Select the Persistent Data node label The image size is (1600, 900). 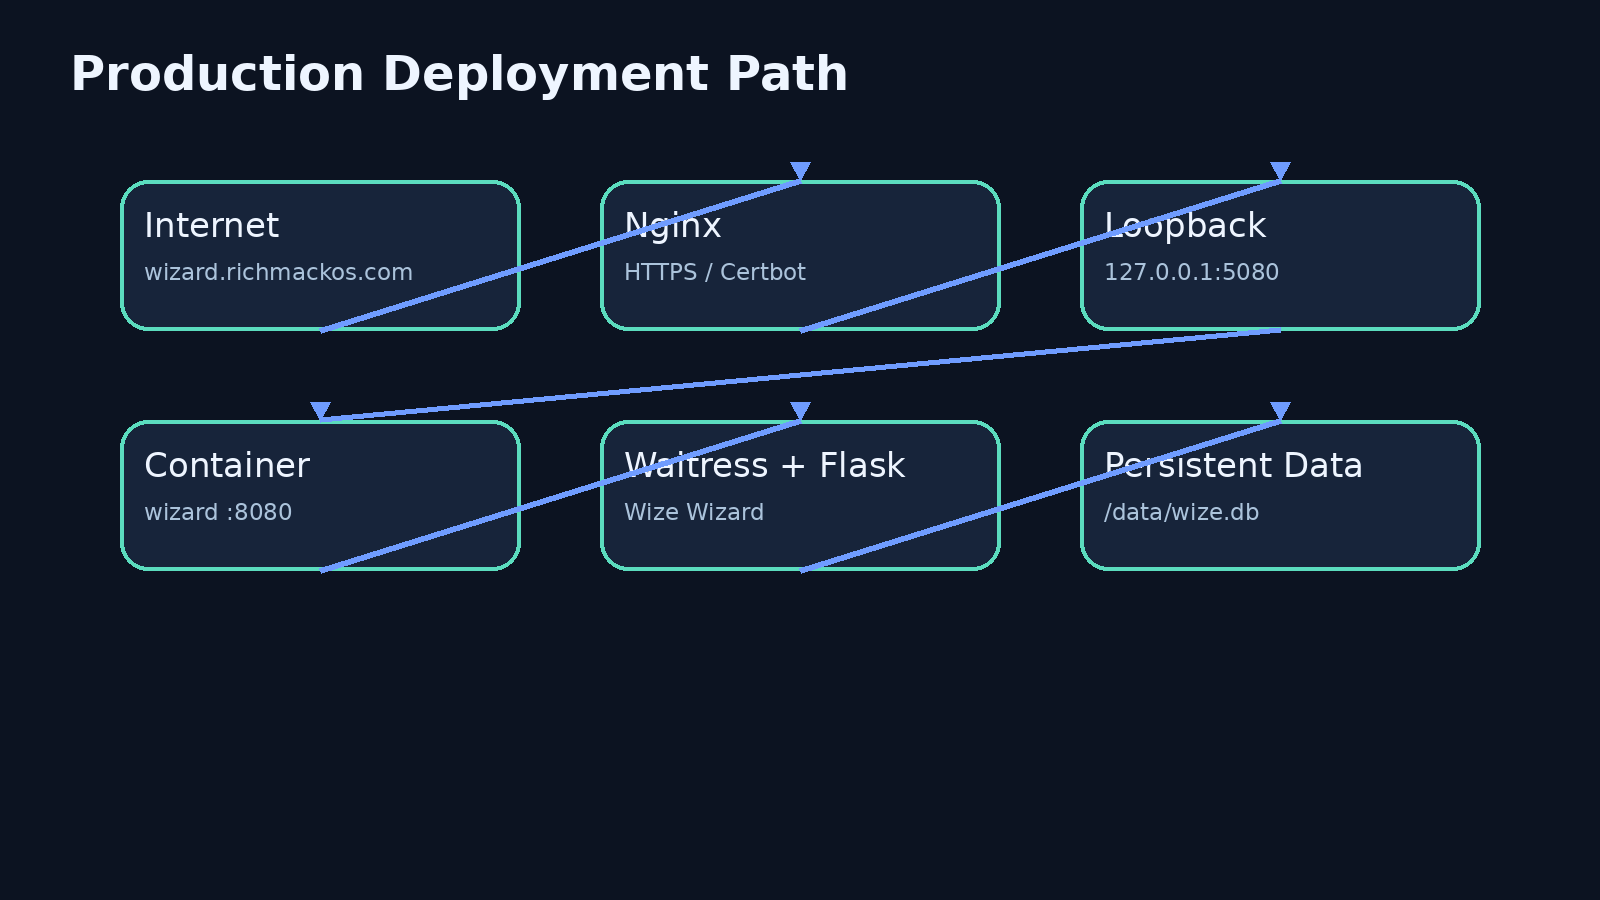(1233, 466)
